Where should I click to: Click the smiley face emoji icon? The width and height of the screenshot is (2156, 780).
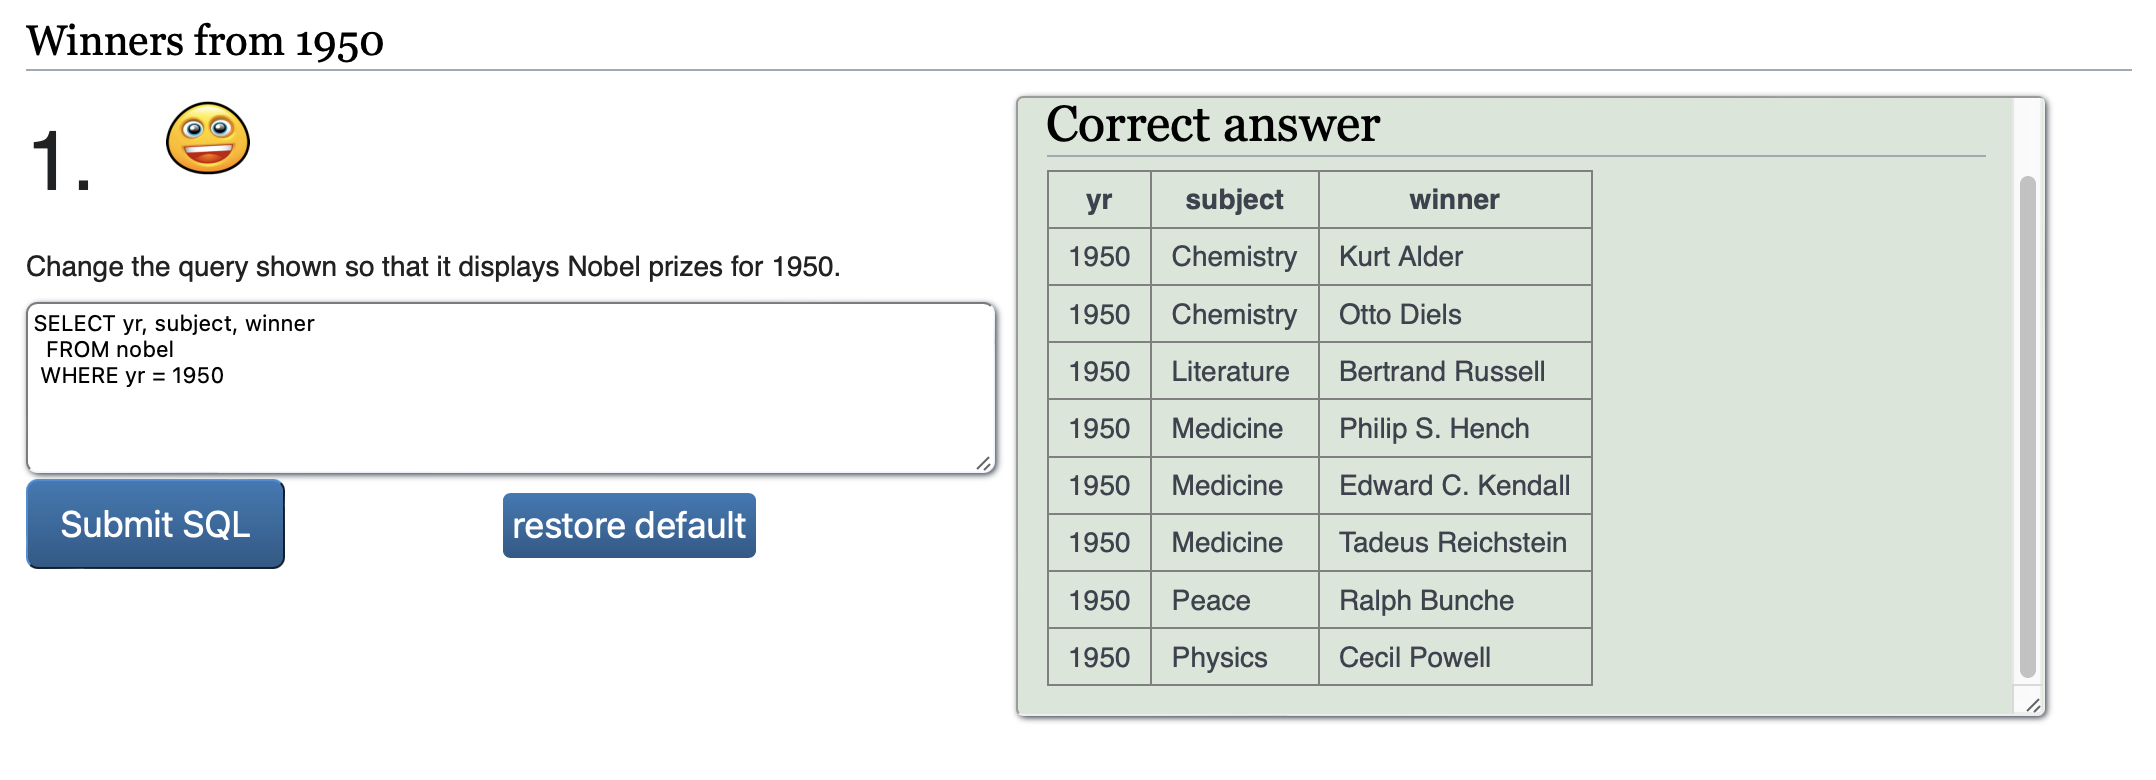(208, 138)
